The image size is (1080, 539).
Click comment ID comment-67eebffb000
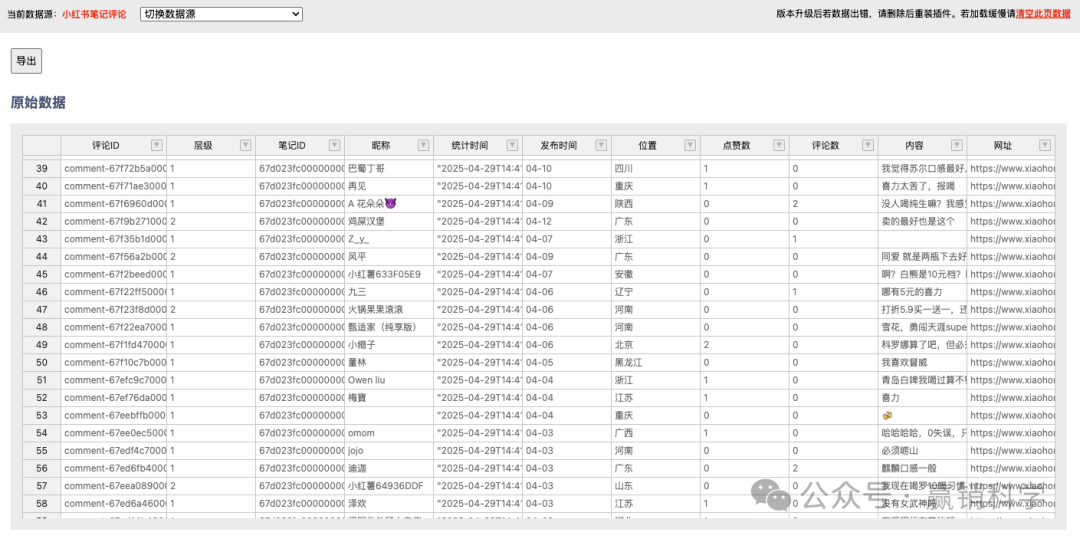click(114, 416)
